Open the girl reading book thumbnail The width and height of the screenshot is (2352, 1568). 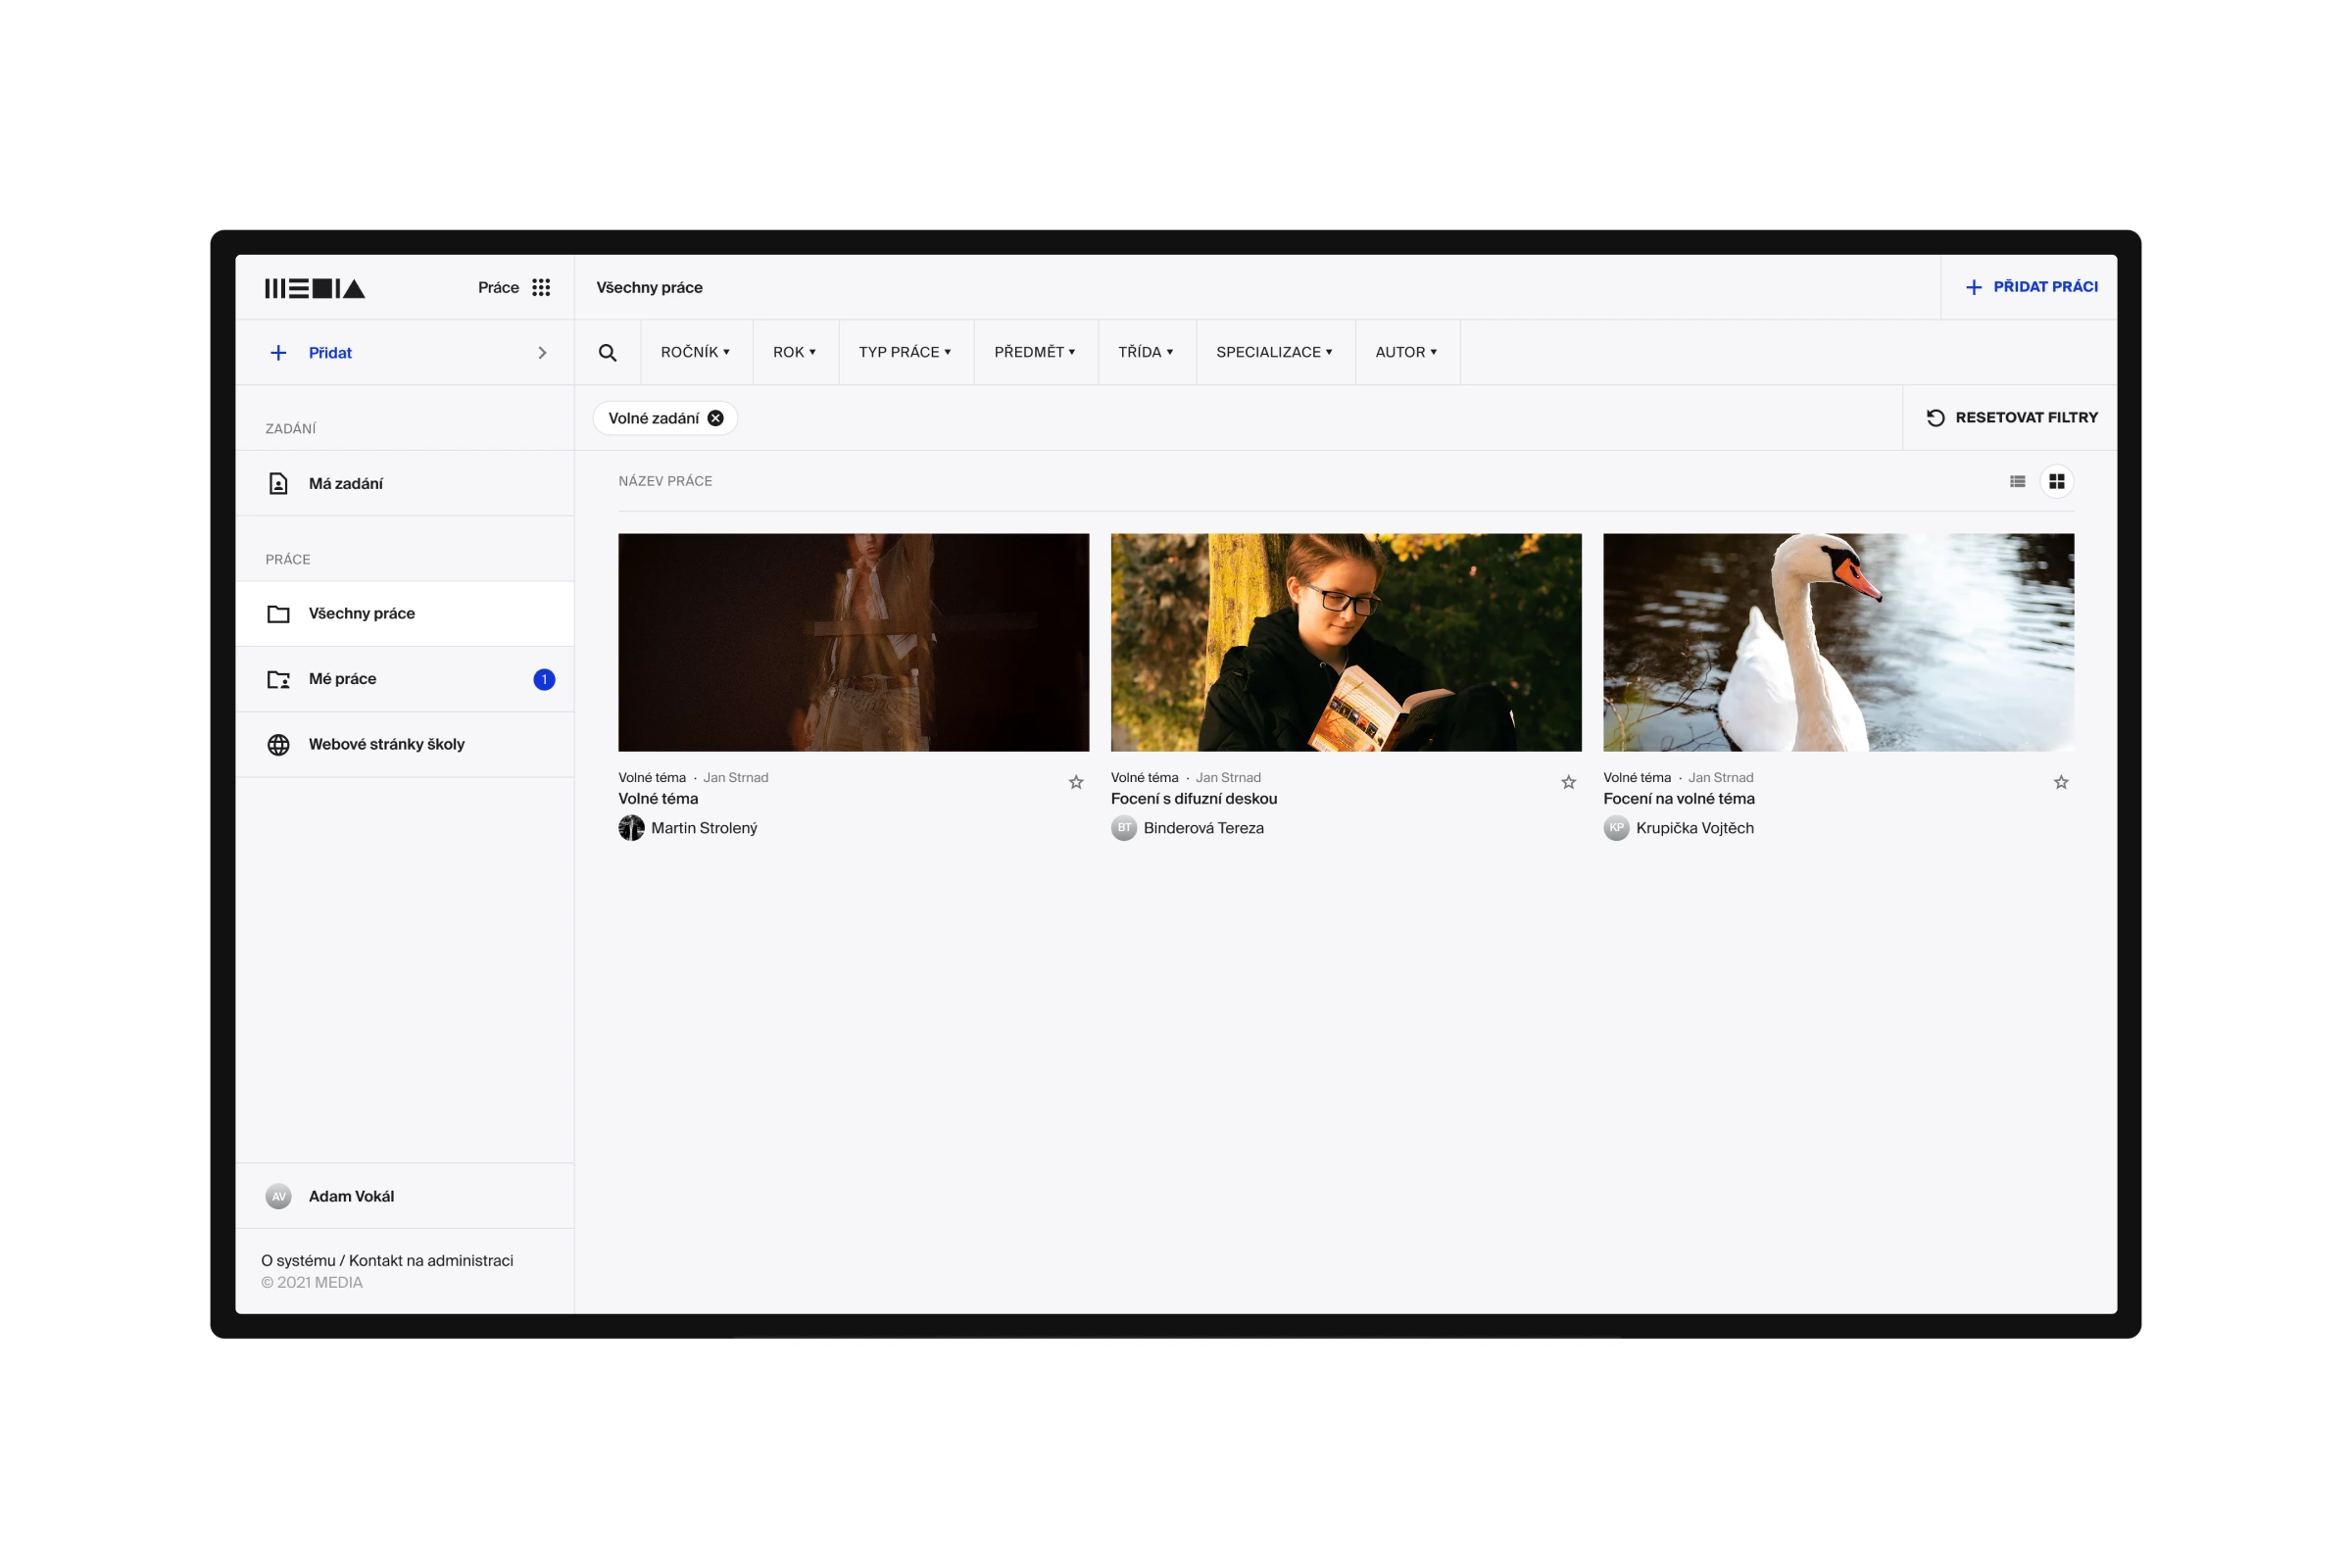click(x=1346, y=642)
